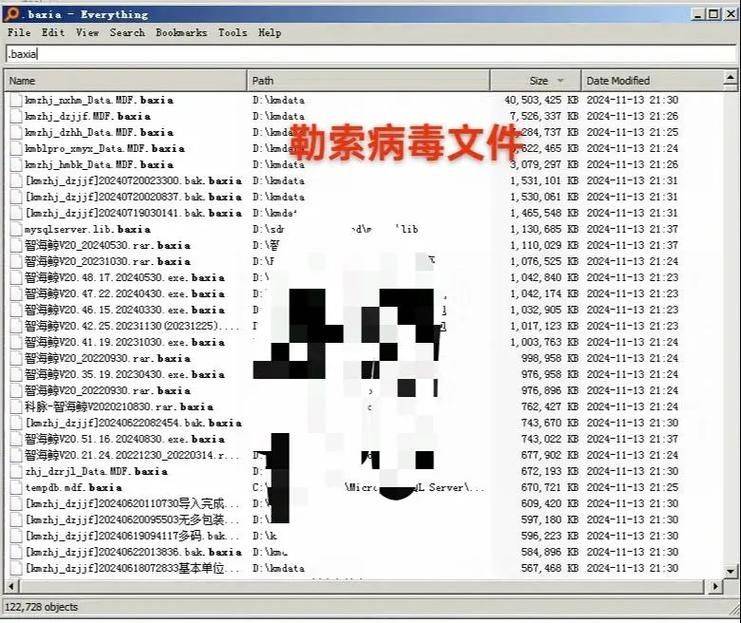The height and width of the screenshot is (623, 741).
Task: Click file icon of kmzhj_hmbk_Data.MDF.baxia
Action: [17, 164]
